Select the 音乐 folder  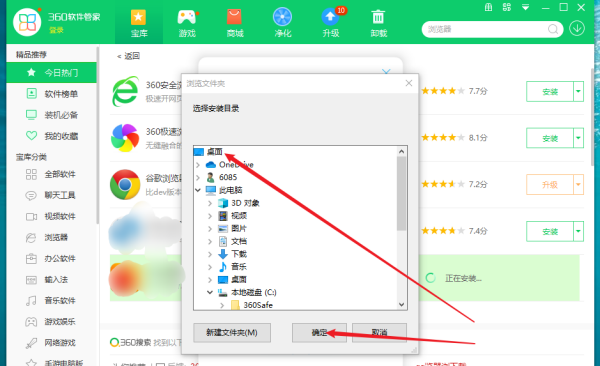point(239,267)
